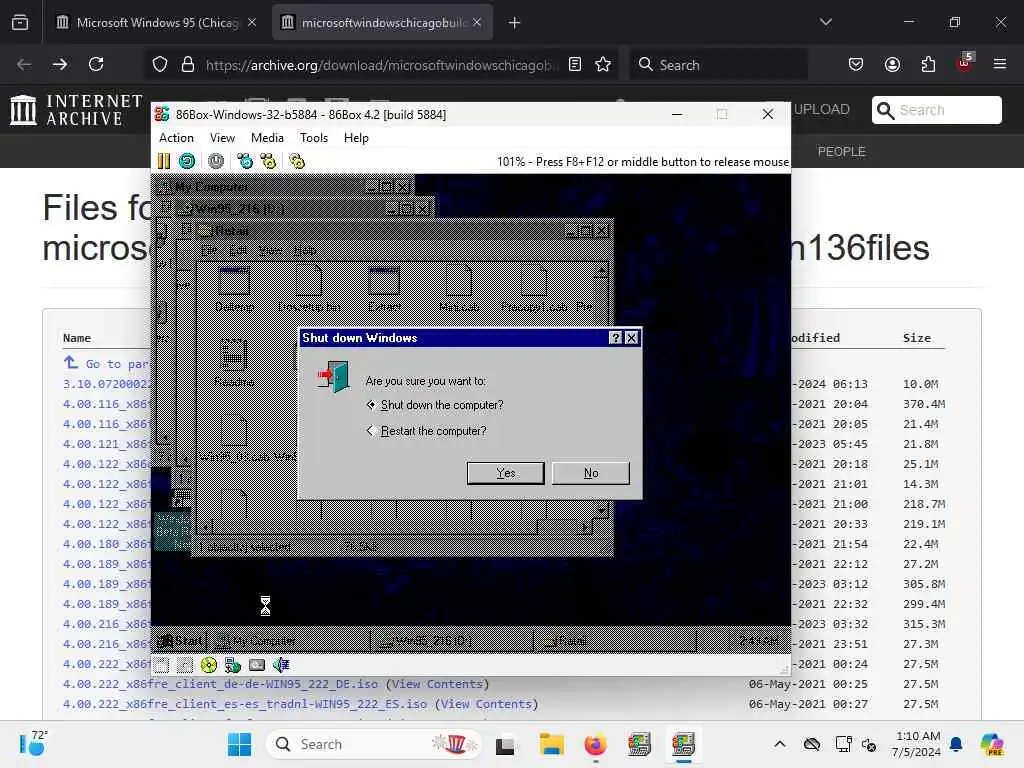Open the 86Box View menu
This screenshot has width=1024, height=768.
222,138
